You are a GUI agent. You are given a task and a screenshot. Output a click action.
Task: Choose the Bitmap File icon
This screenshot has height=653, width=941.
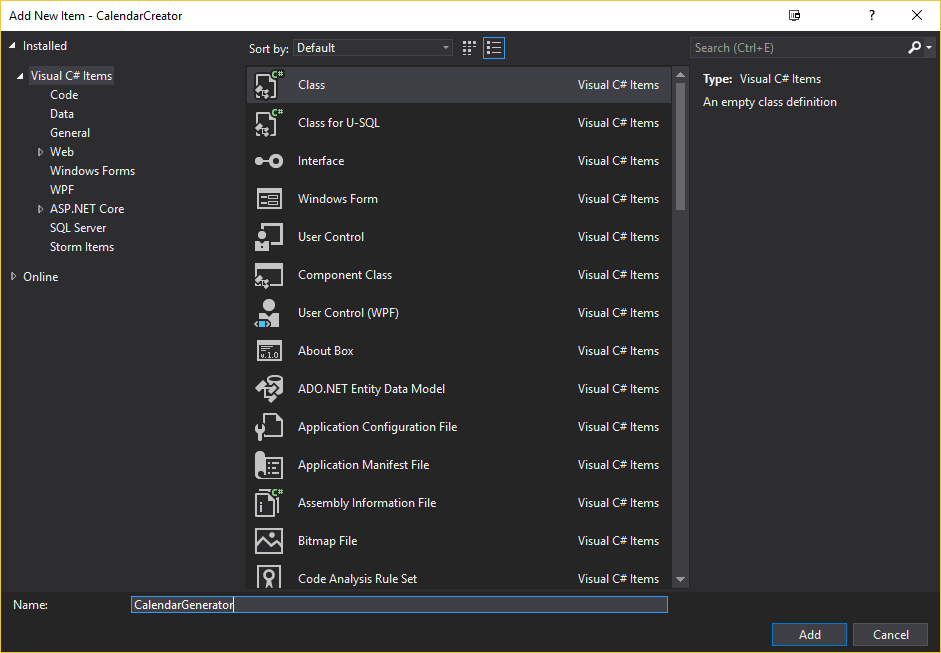268,541
